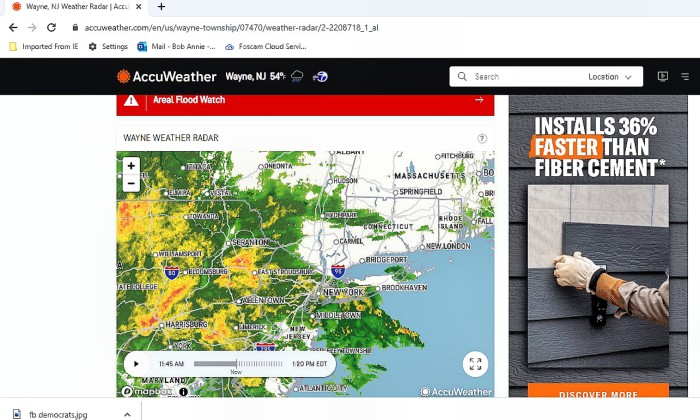Click Discover More ad button
The height and width of the screenshot is (420, 700).
[598, 391]
